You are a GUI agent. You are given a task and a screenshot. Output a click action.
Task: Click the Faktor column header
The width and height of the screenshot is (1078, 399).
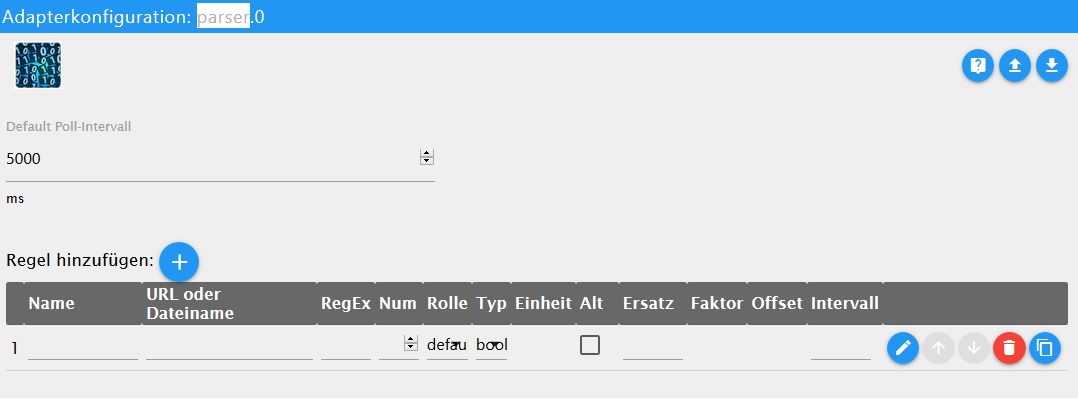[717, 303]
